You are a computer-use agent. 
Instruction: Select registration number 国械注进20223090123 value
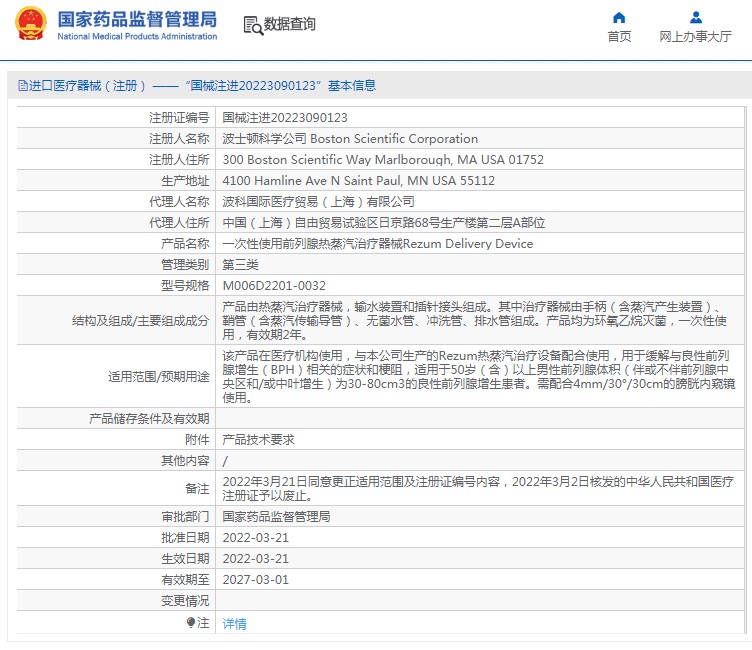(x=285, y=118)
